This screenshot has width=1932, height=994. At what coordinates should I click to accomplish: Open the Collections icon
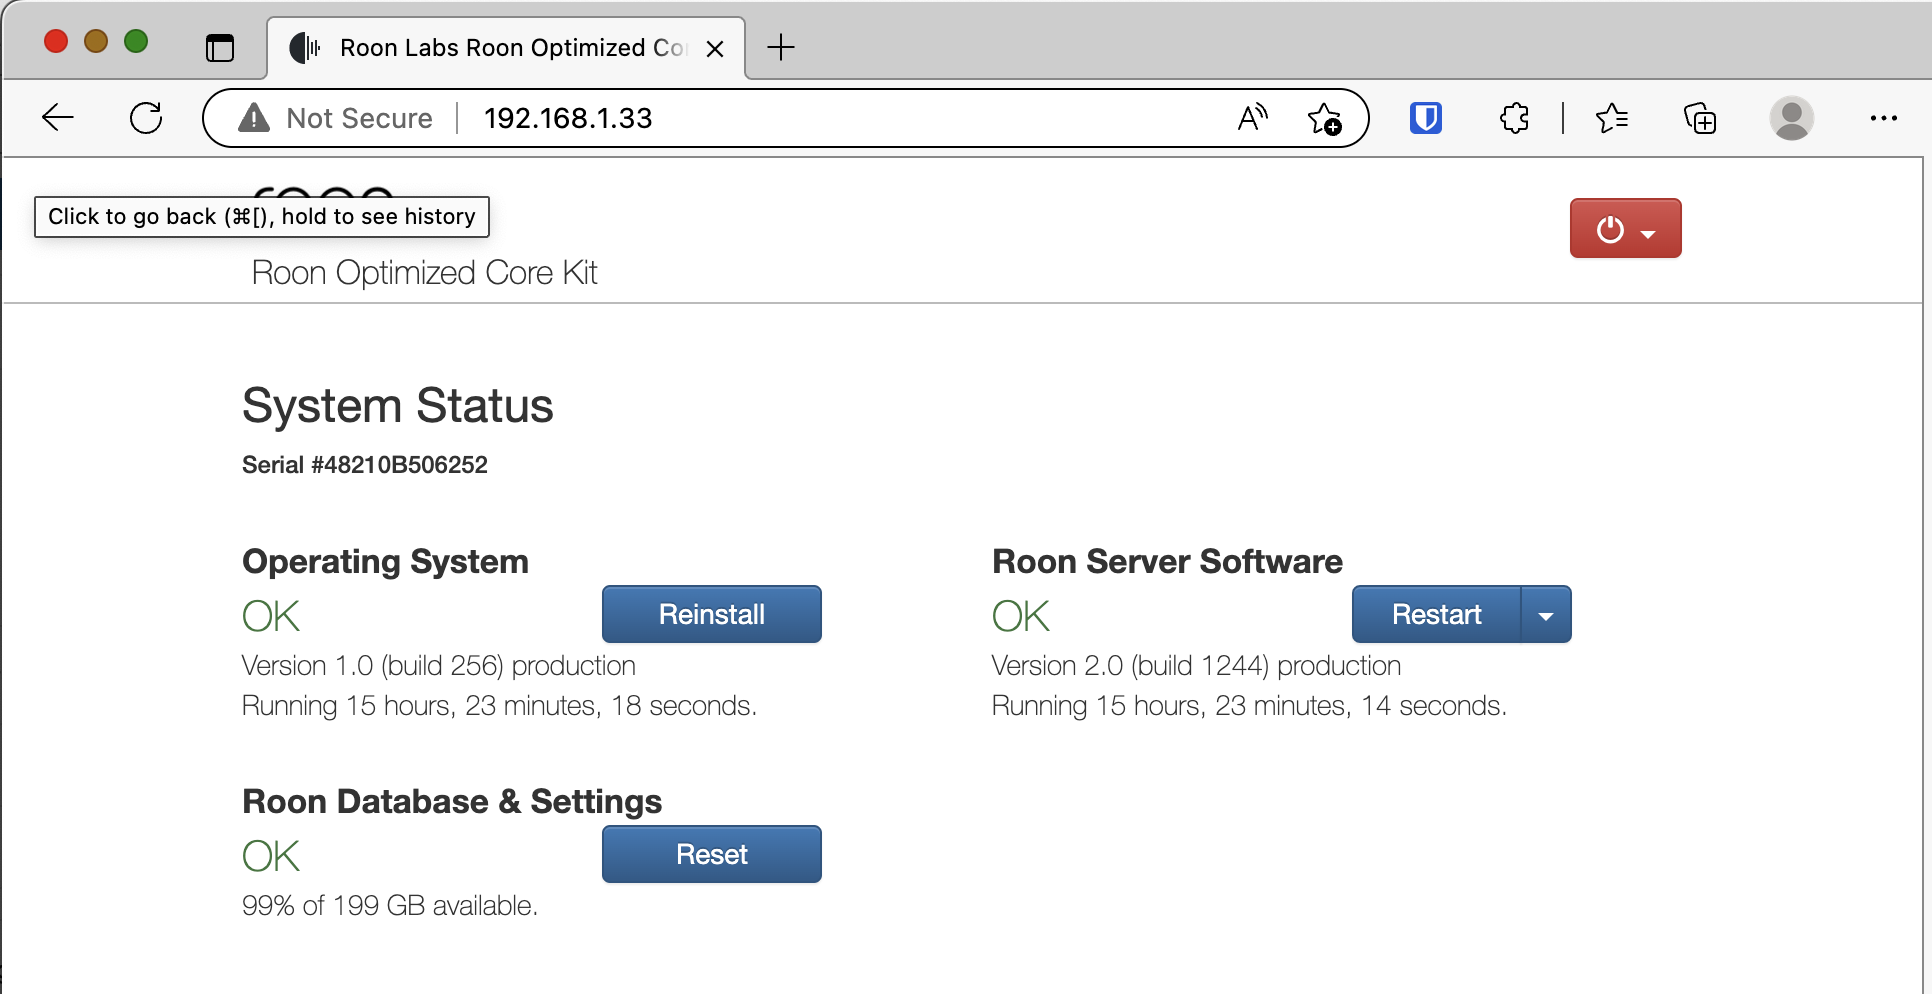point(1699,118)
